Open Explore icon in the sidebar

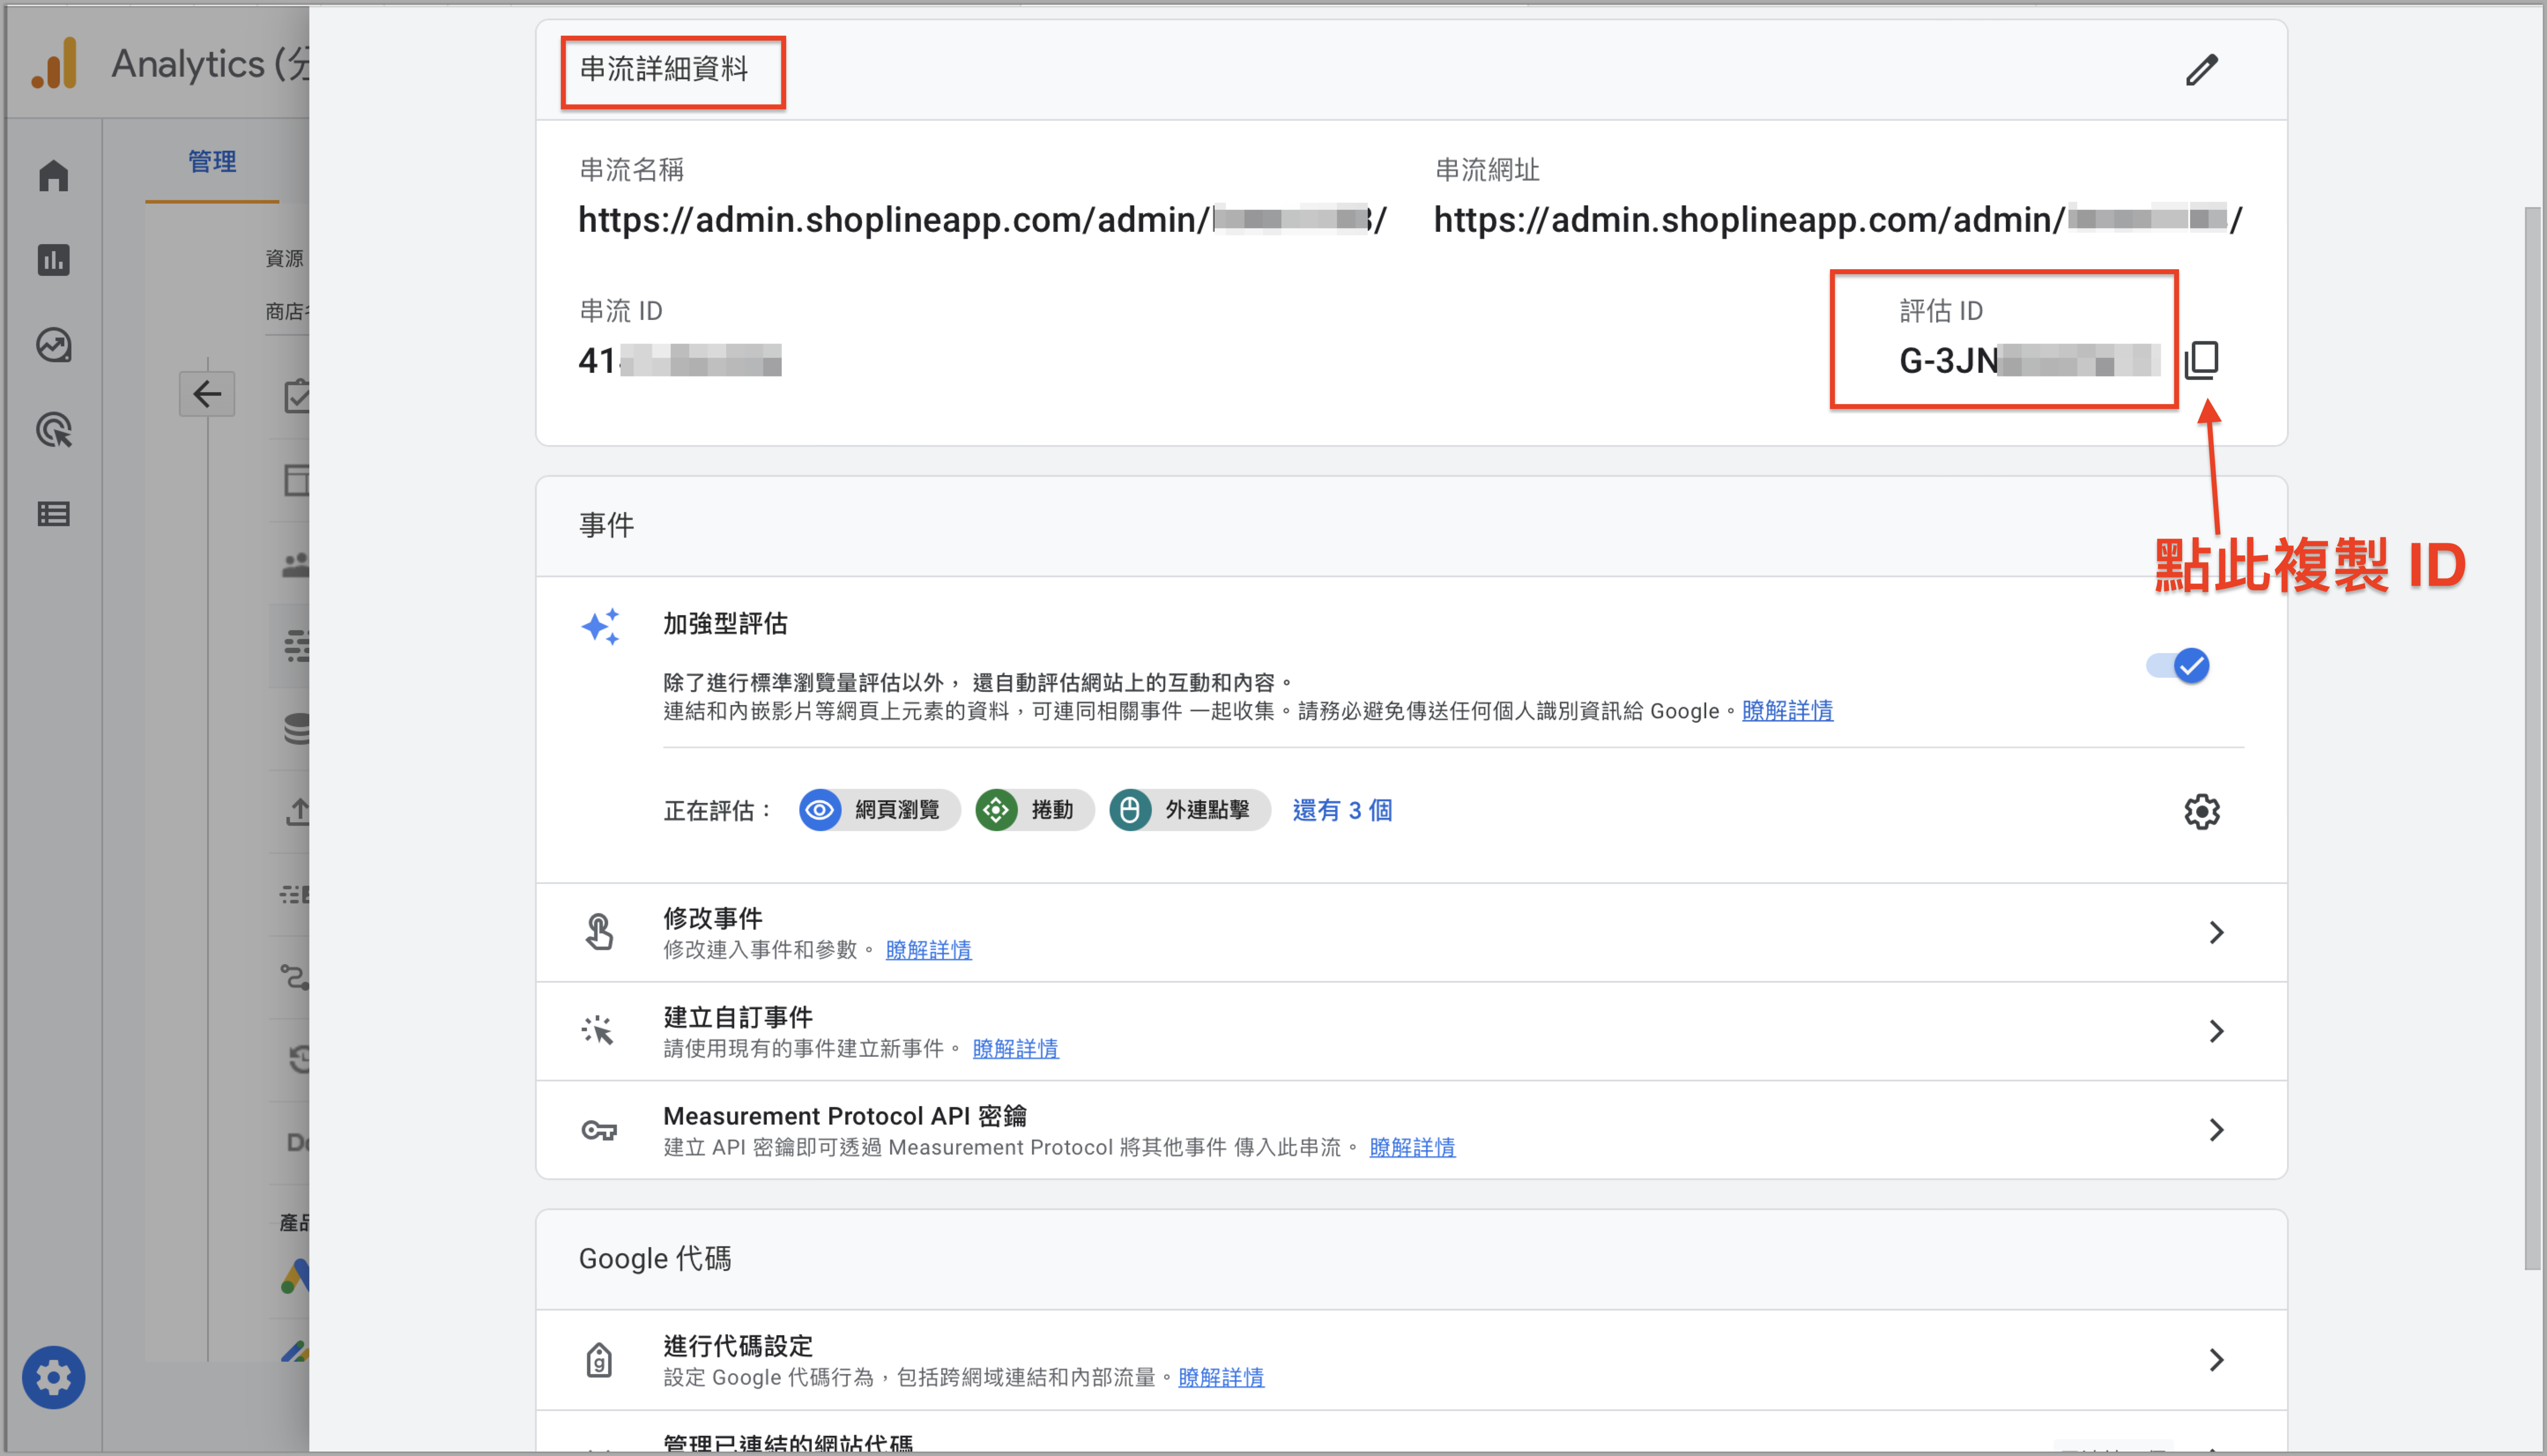[x=54, y=345]
